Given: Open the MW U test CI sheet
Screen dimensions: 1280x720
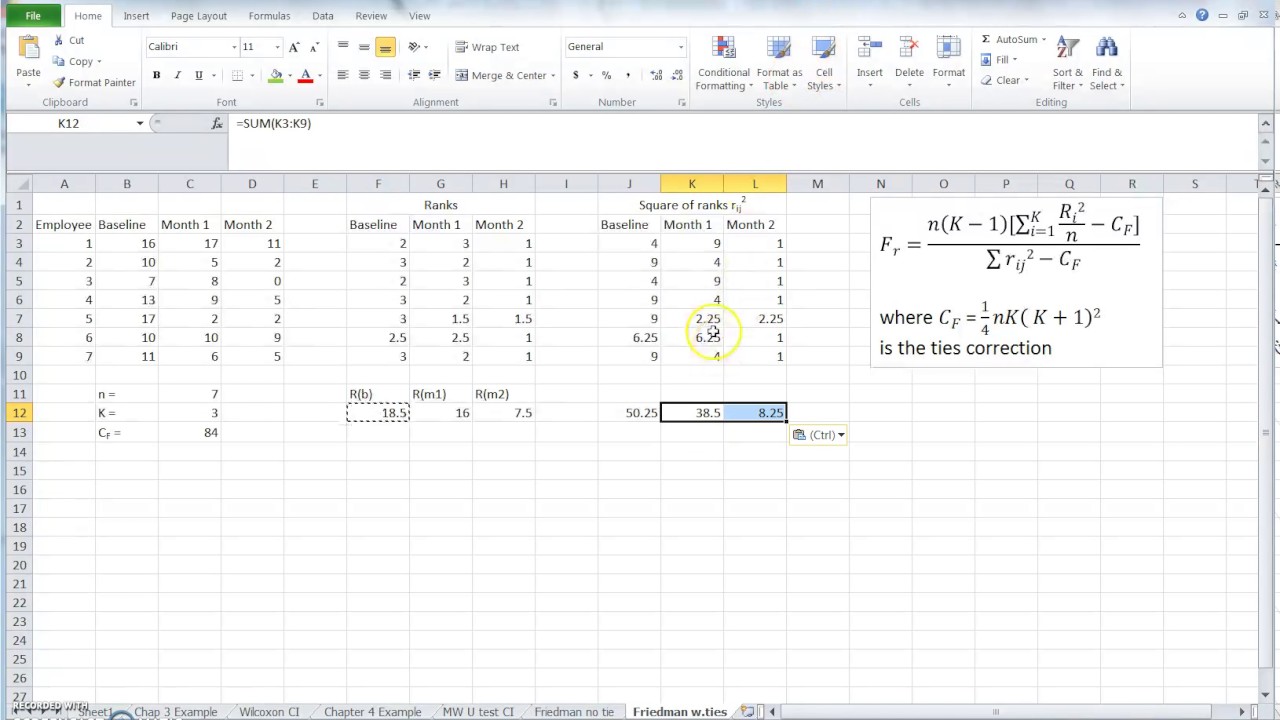Looking at the screenshot, I should (478, 712).
